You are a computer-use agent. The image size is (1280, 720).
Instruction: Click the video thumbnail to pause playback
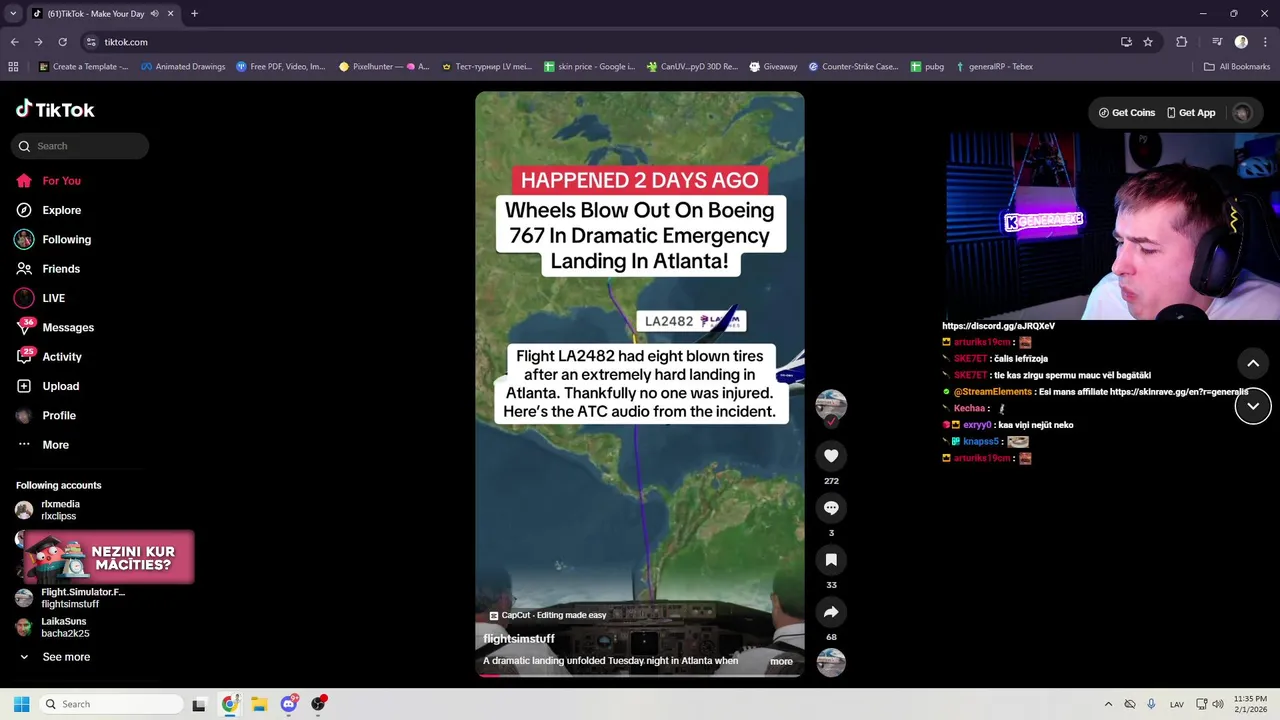click(x=640, y=384)
